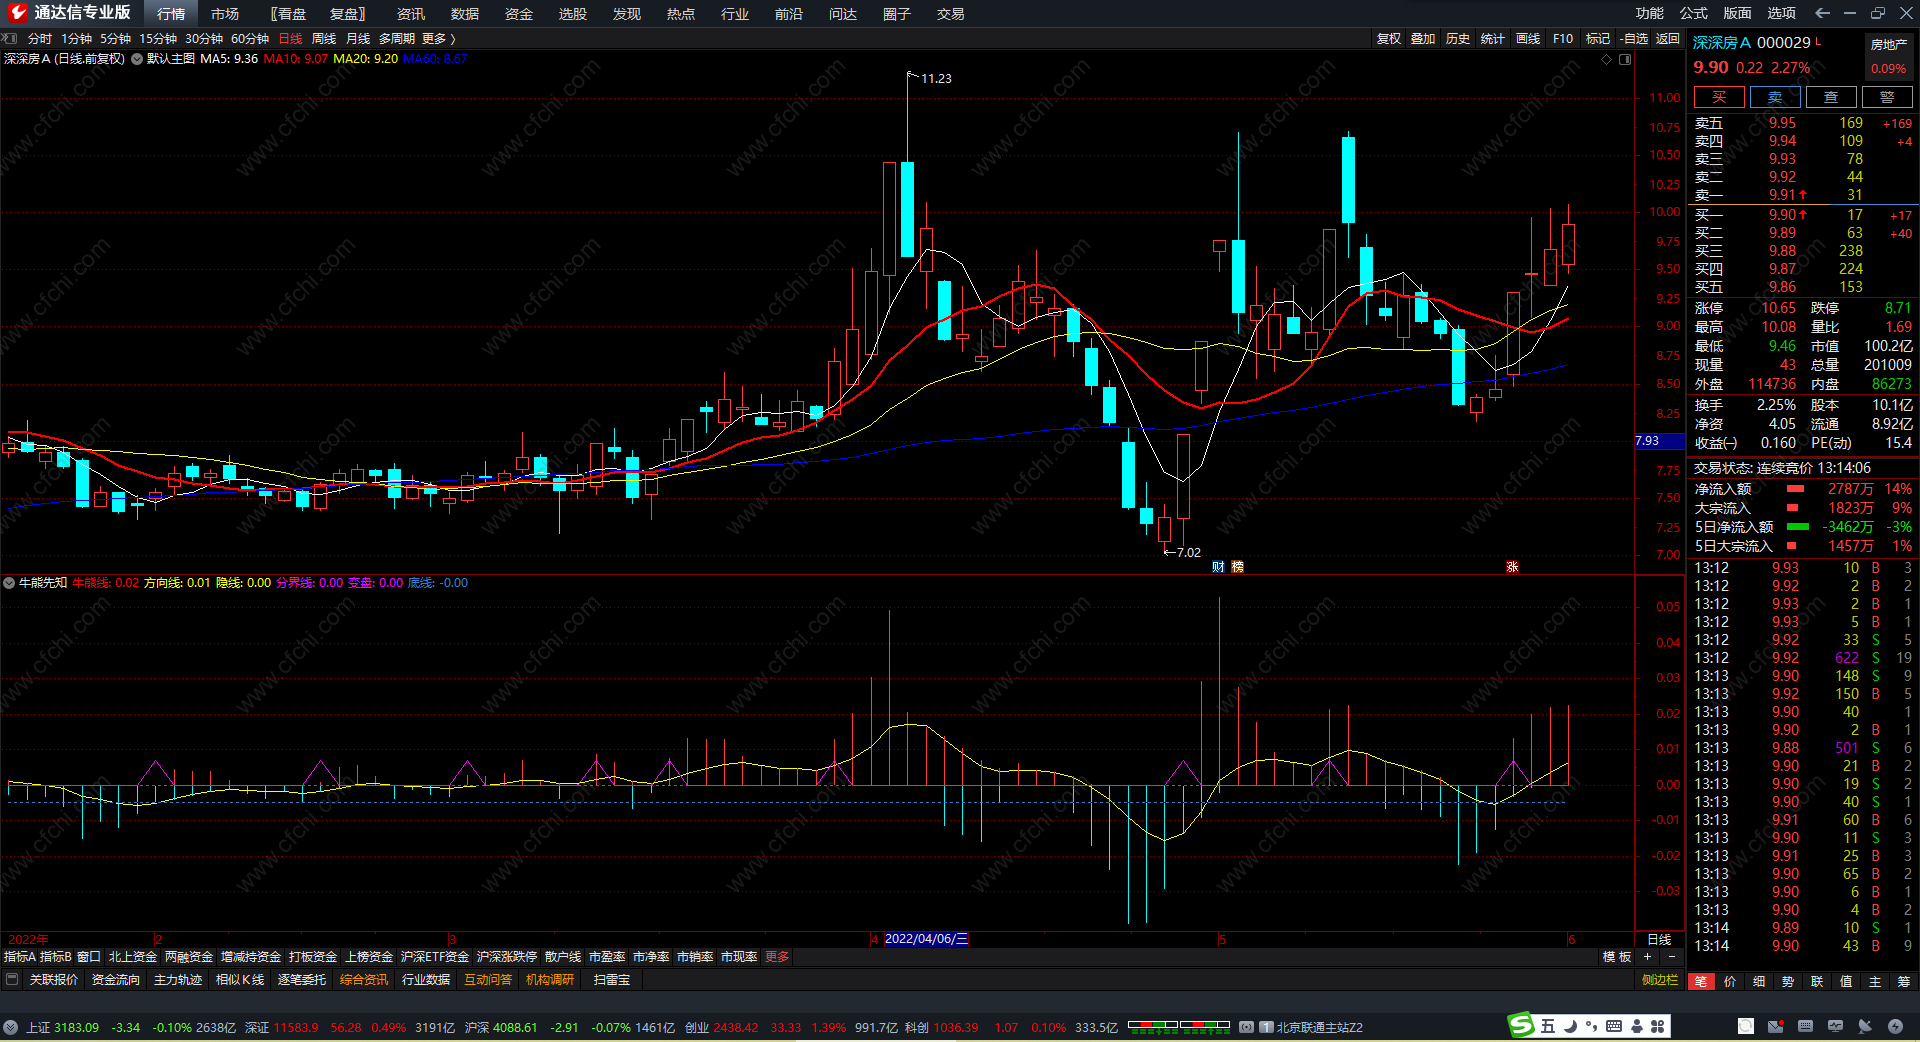Expand the 更多 periods dropdown
Image resolution: width=1920 pixels, height=1042 pixels.
click(438, 38)
